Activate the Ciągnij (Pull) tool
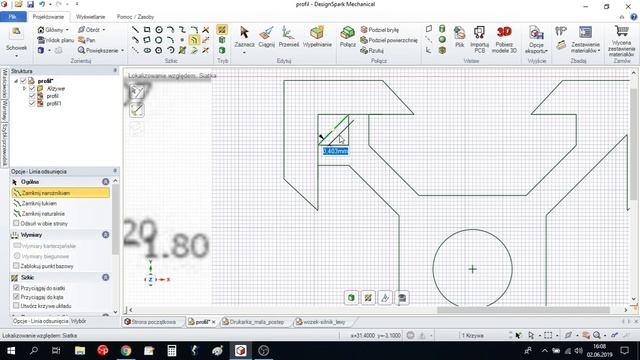This screenshot has width=640, height=360. point(266,37)
